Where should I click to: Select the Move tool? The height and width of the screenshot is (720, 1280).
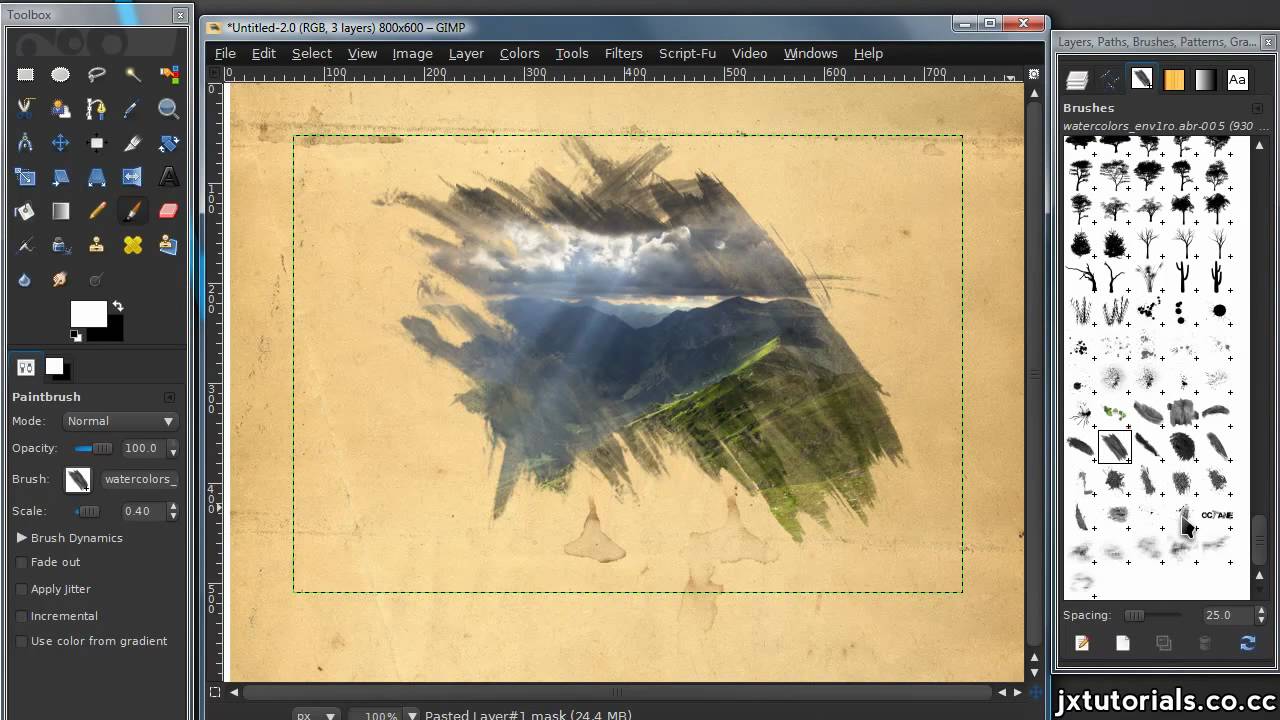pyautogui.click(x=60, y=142)
